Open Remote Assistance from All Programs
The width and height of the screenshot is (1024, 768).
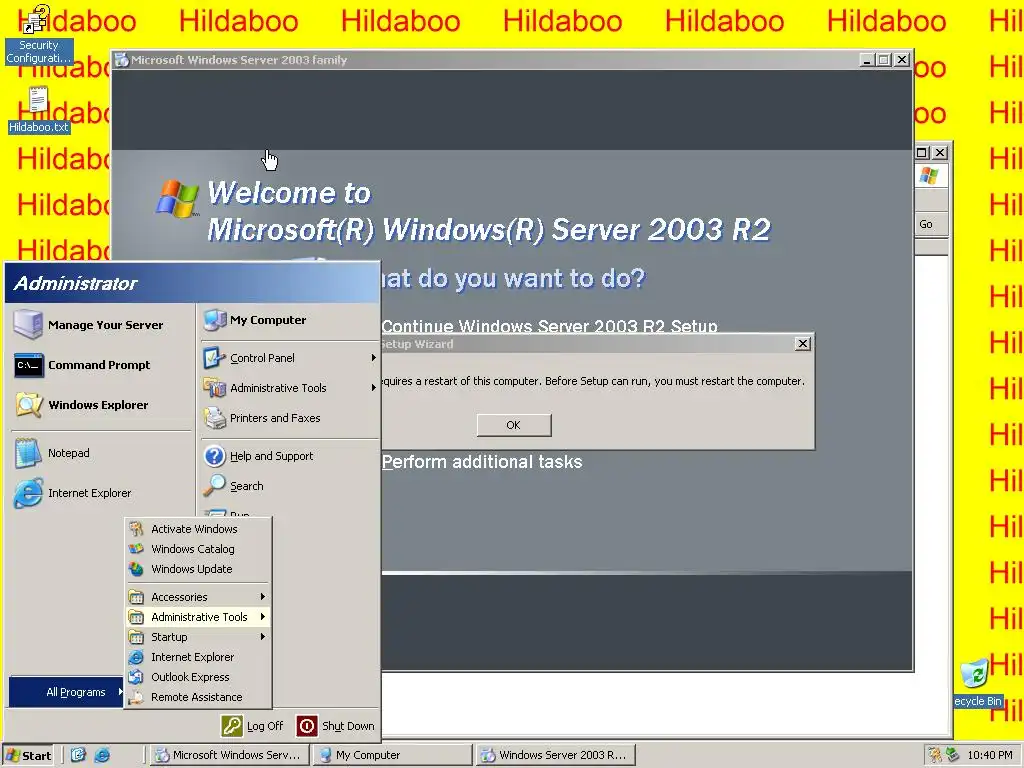(198, 697)
